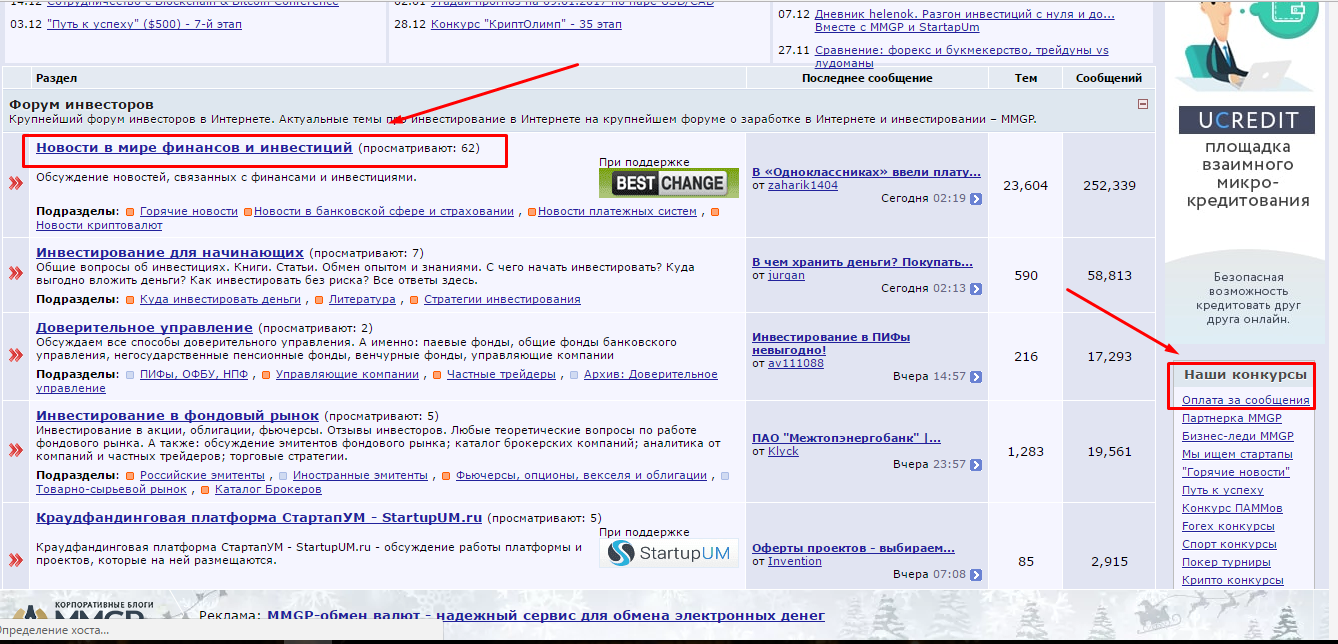Click the red arrows icon beside Инвестирование для начинающих
This screenshot has height=644, width=1338.
coord(16,273)
